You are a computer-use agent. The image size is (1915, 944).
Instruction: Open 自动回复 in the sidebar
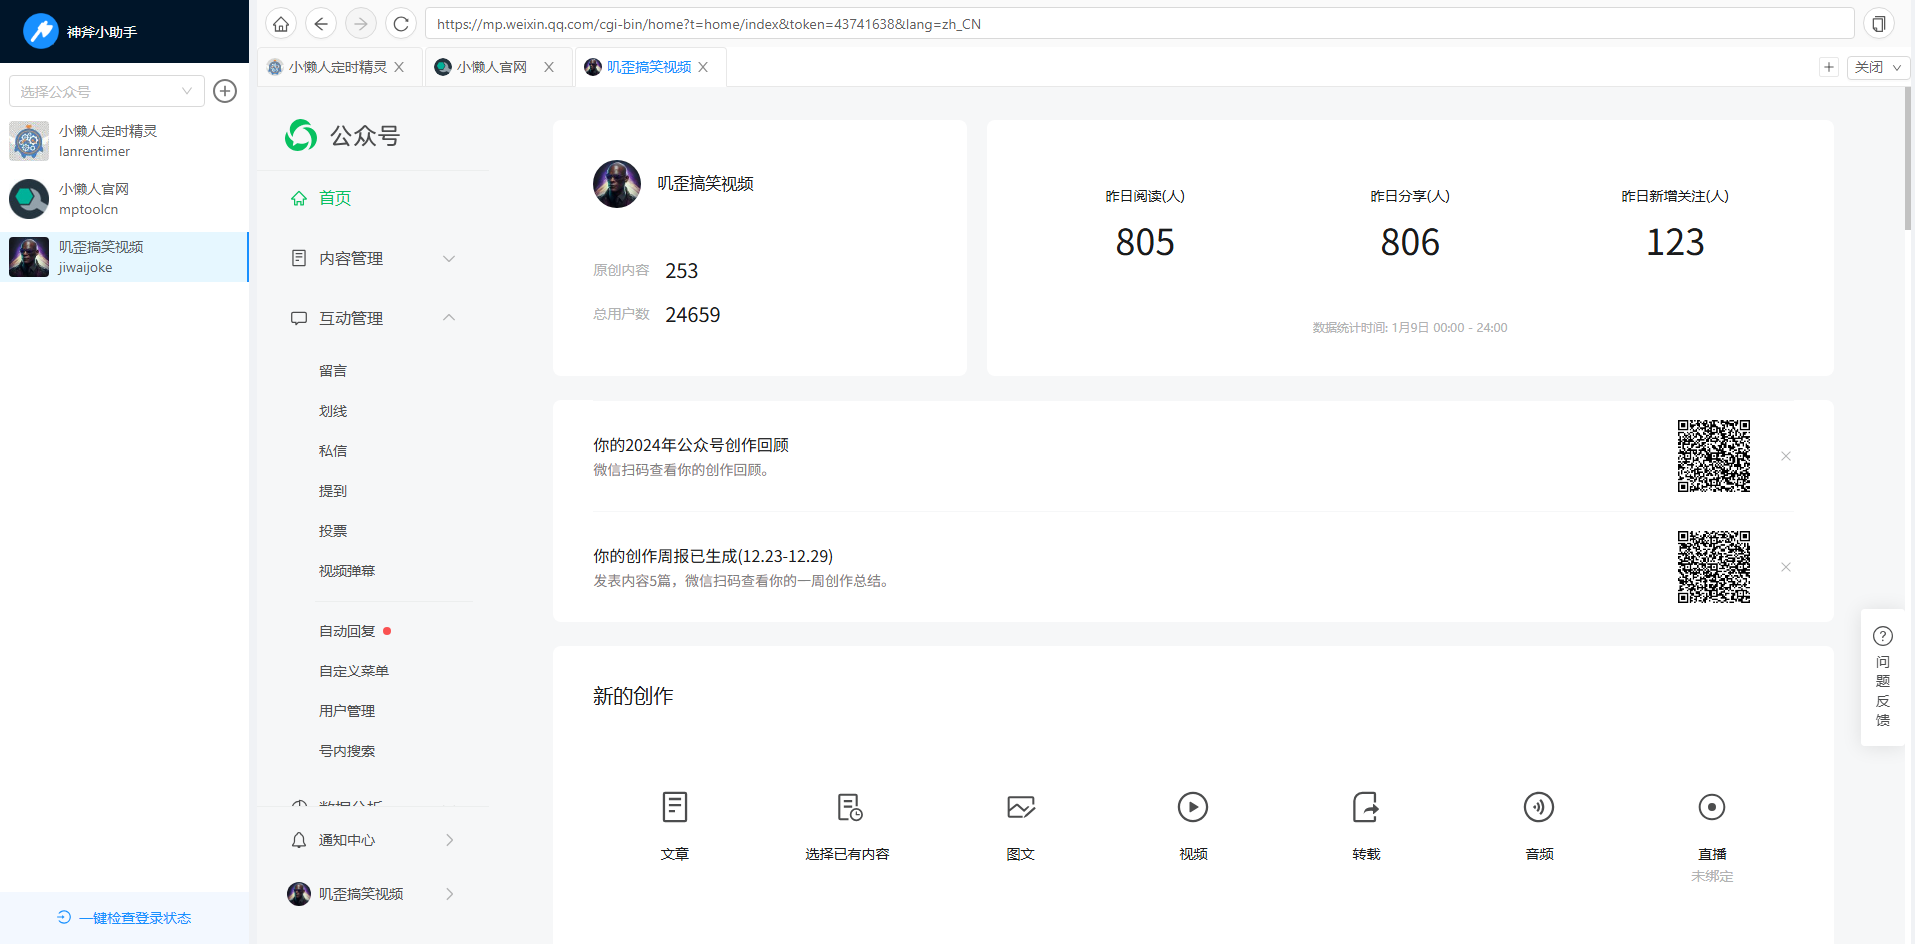[347, 631]
